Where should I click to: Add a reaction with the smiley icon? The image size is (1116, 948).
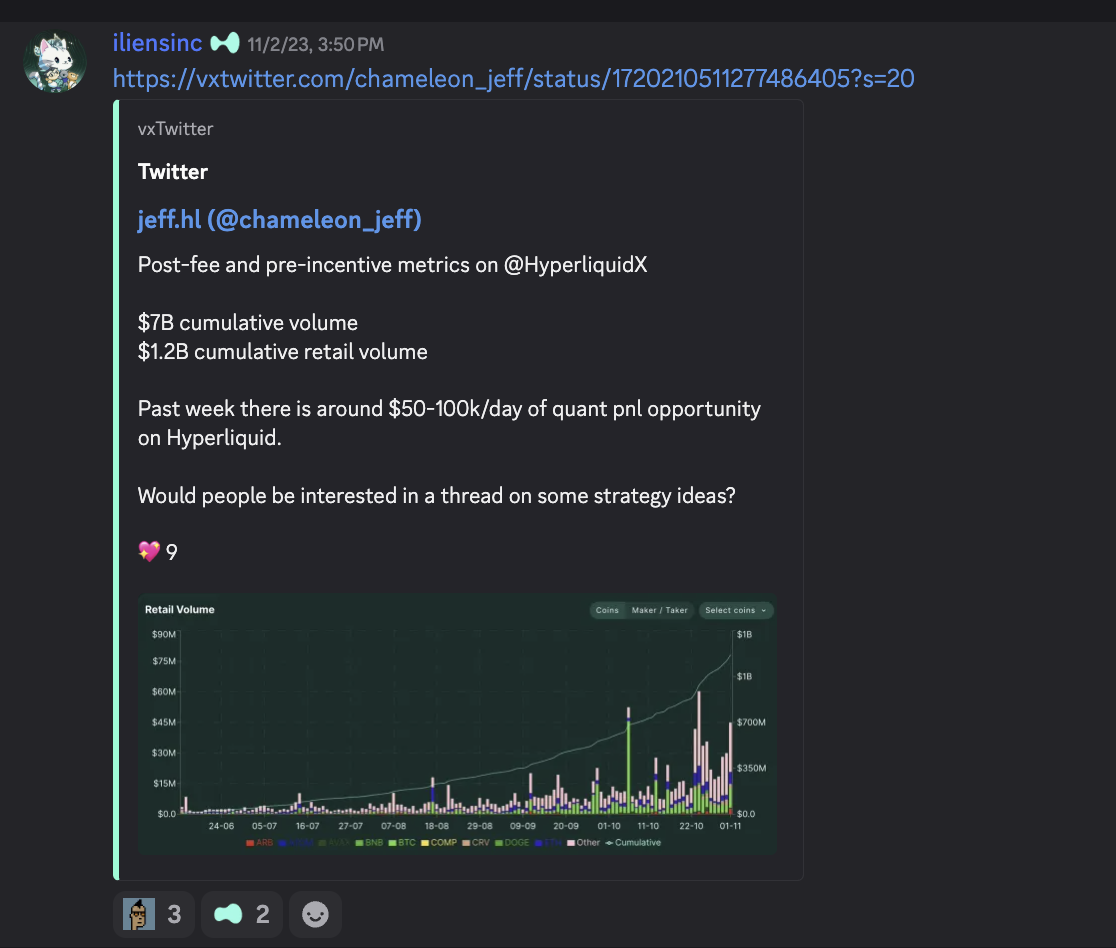tap(315, 915)
